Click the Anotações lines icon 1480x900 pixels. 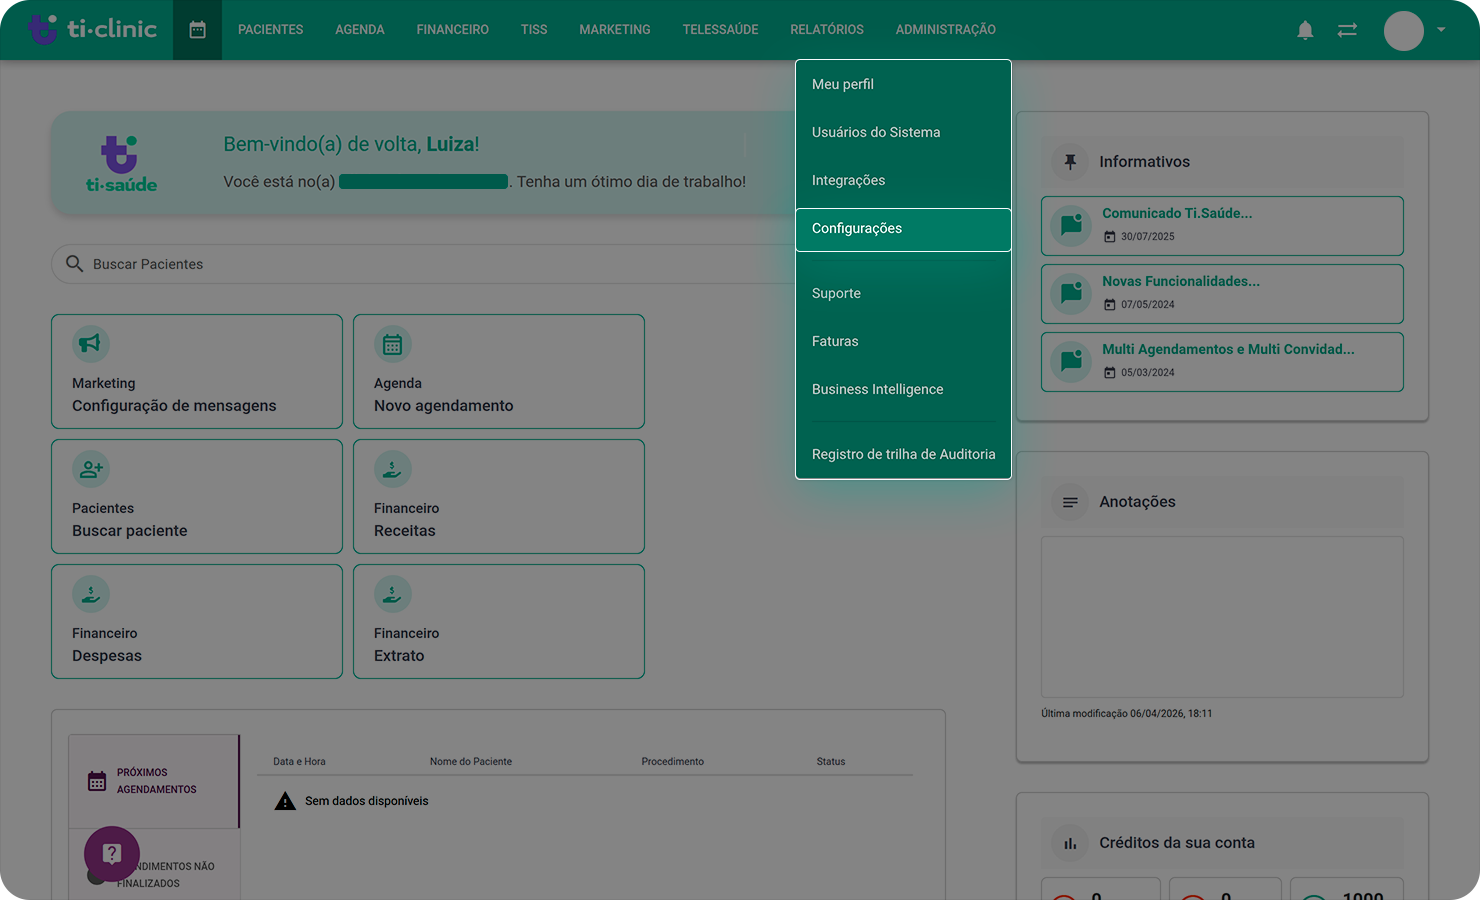point(1070,502)
